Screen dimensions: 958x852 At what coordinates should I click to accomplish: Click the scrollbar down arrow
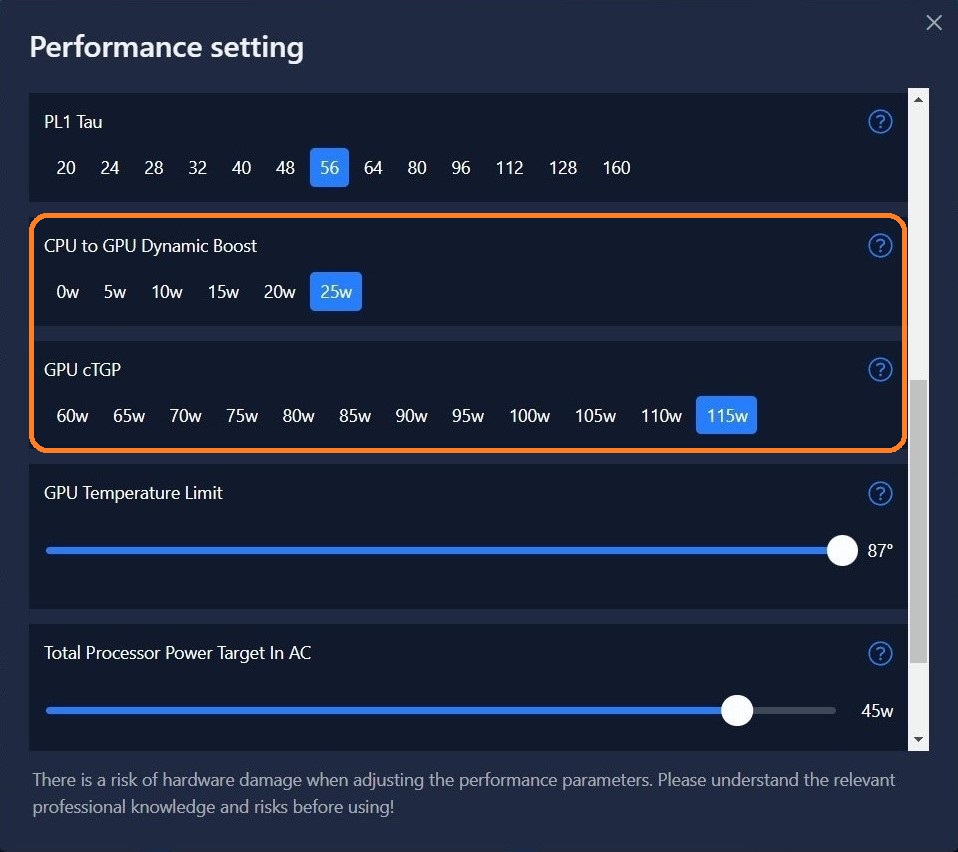coord(918,740)
